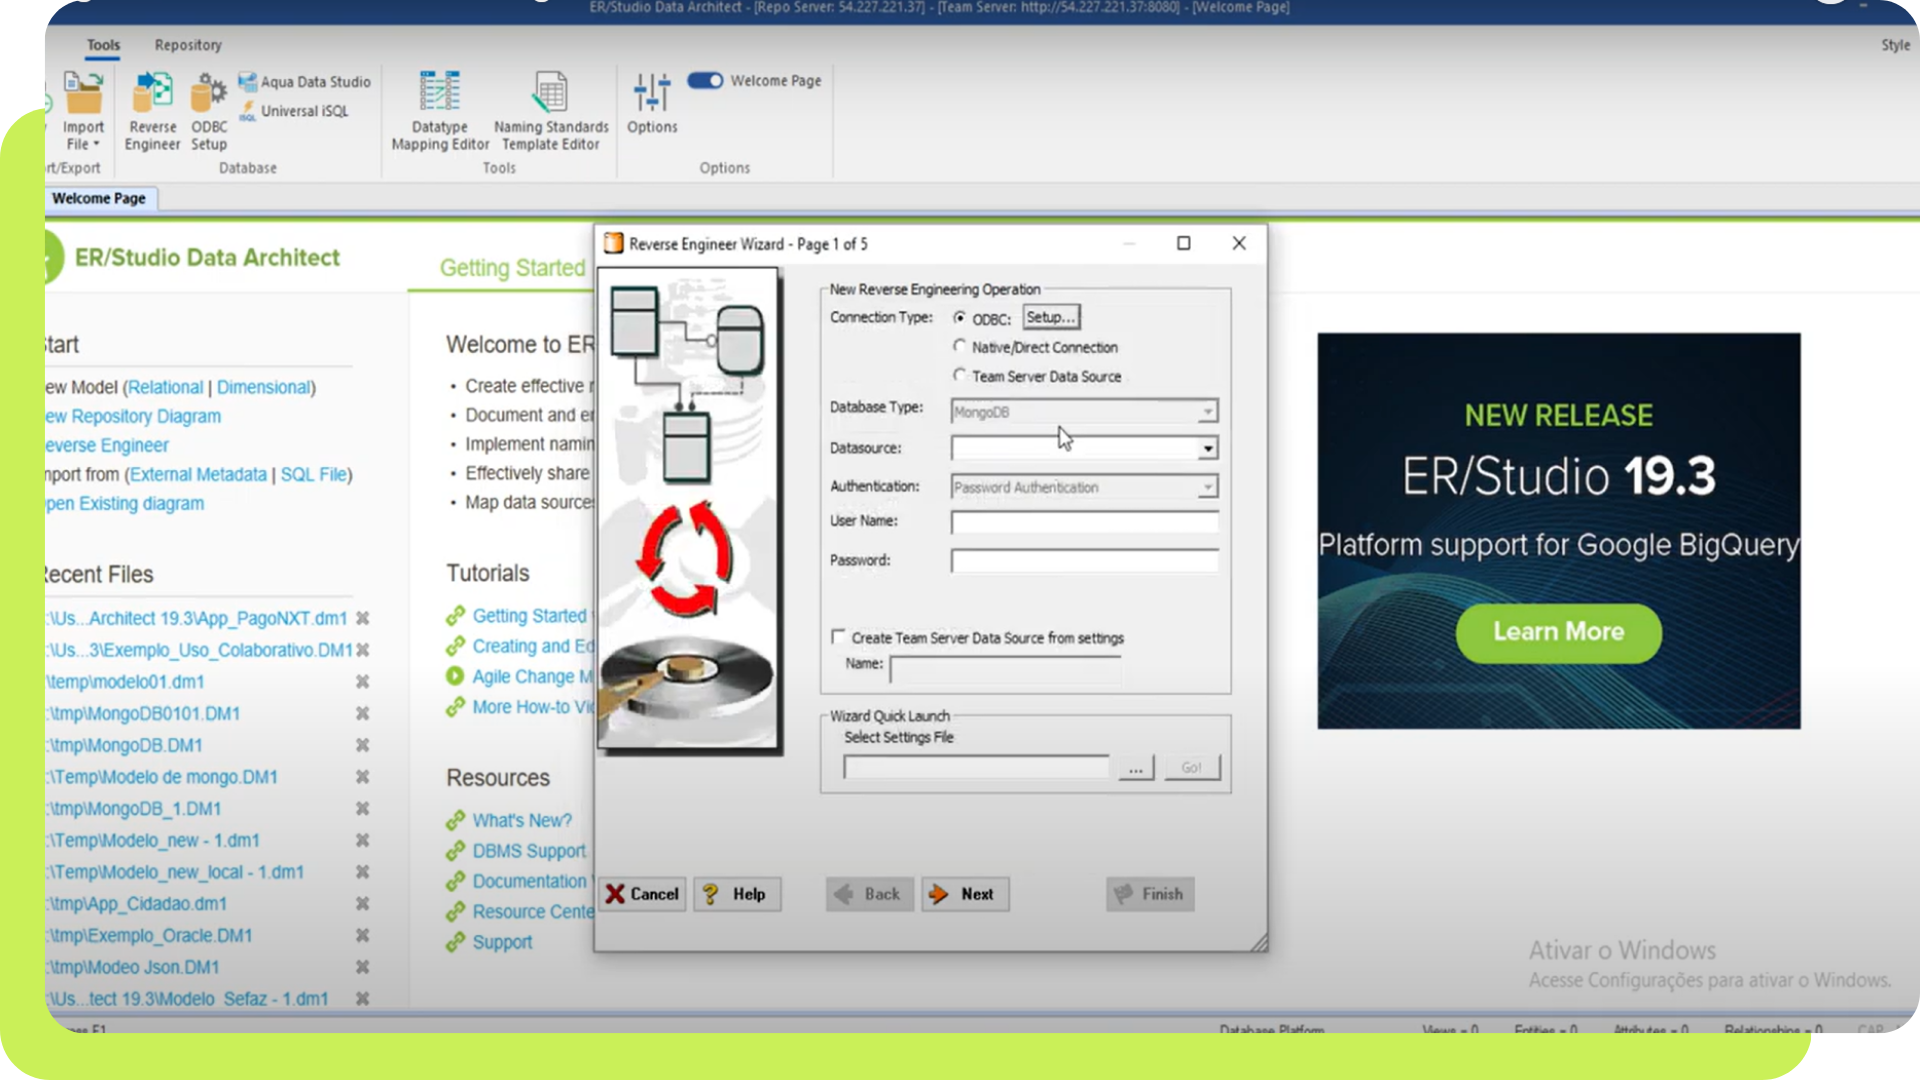Remove Modelo_new - 1.dm1 recent entry
Viewport: 1920px width, 1080px height.
pos(363,841)
